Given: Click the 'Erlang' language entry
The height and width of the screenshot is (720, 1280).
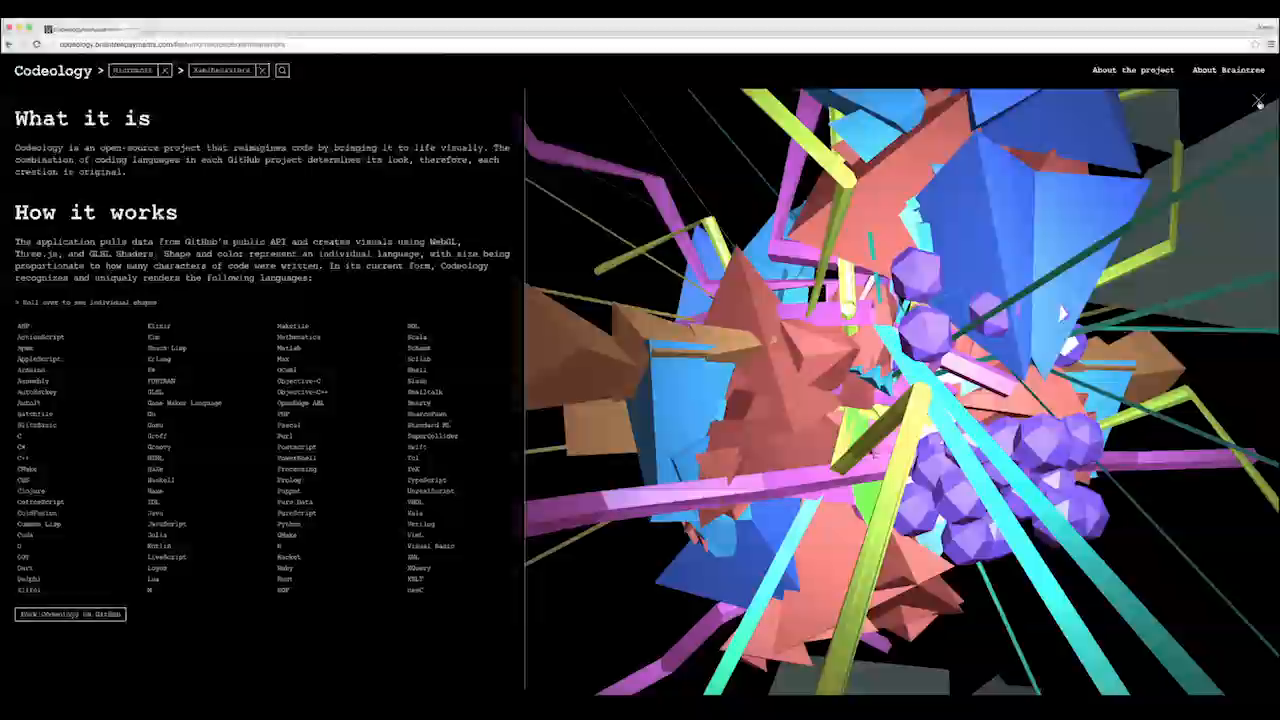Looking at the screenshot, I should (x=159, y=359).
